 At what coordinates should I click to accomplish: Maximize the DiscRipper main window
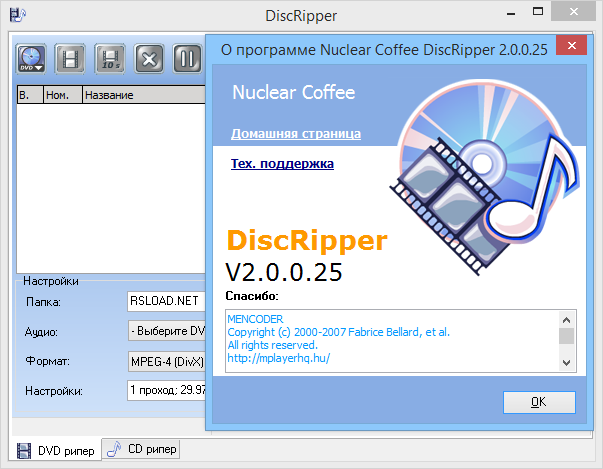point(538,12)
